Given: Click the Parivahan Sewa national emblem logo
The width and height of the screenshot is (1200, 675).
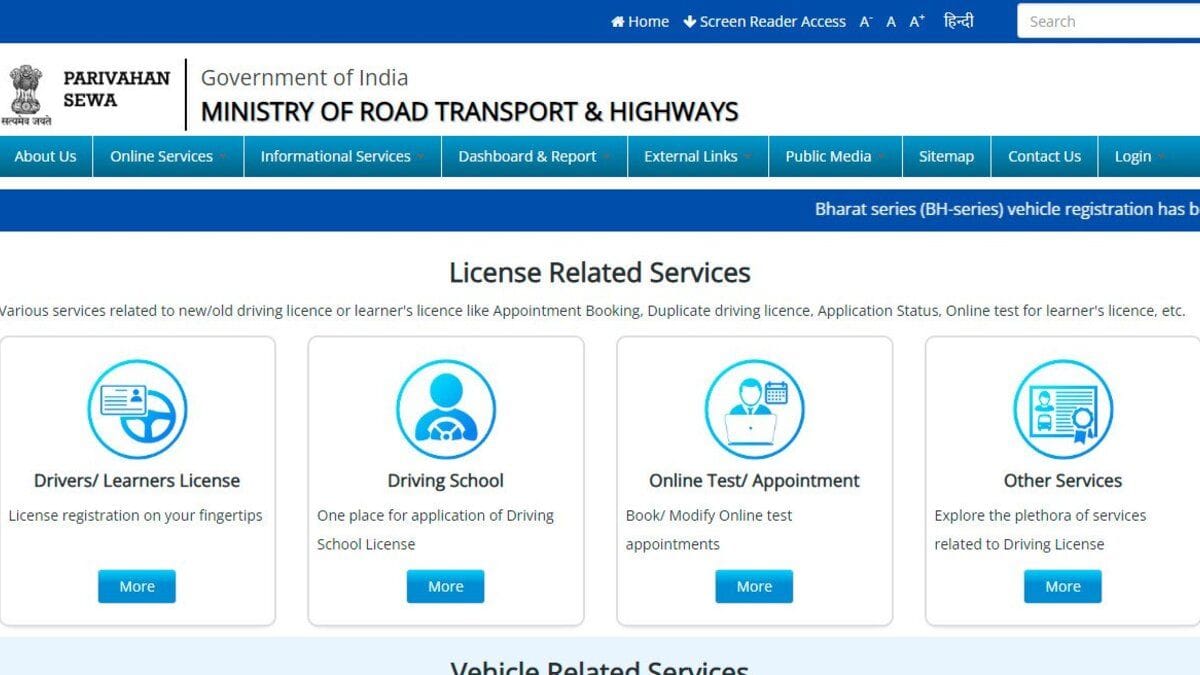Looking at the screenshot, I should 26,95.
